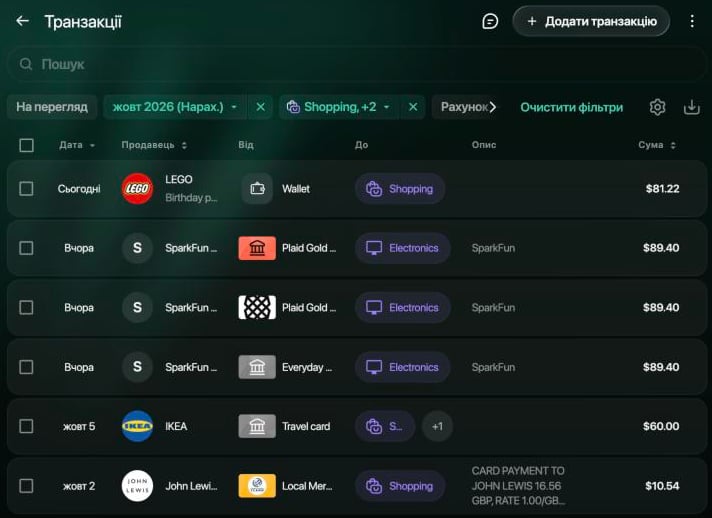The image size is (712, 518).
Task: Click Очистити фільтри link
Action: [x=571, y=108]
